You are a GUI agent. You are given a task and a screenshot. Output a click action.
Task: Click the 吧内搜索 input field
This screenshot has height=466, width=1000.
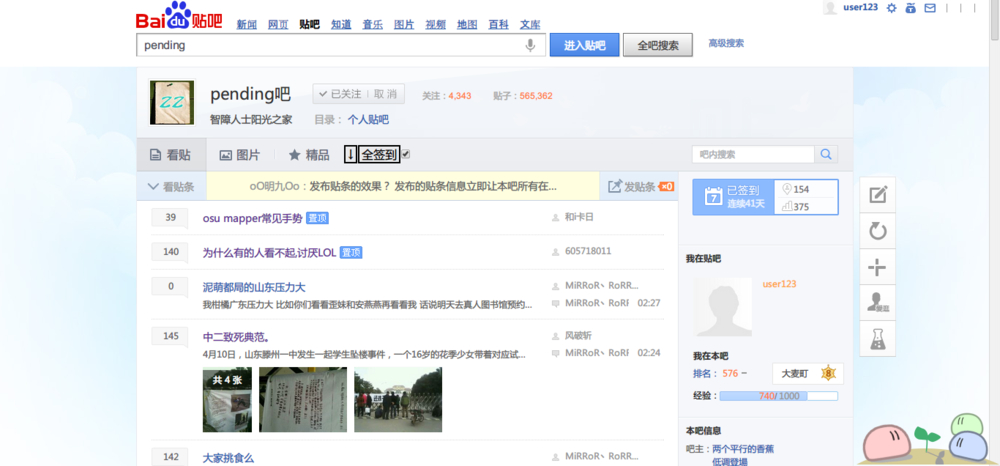[753, 154]
